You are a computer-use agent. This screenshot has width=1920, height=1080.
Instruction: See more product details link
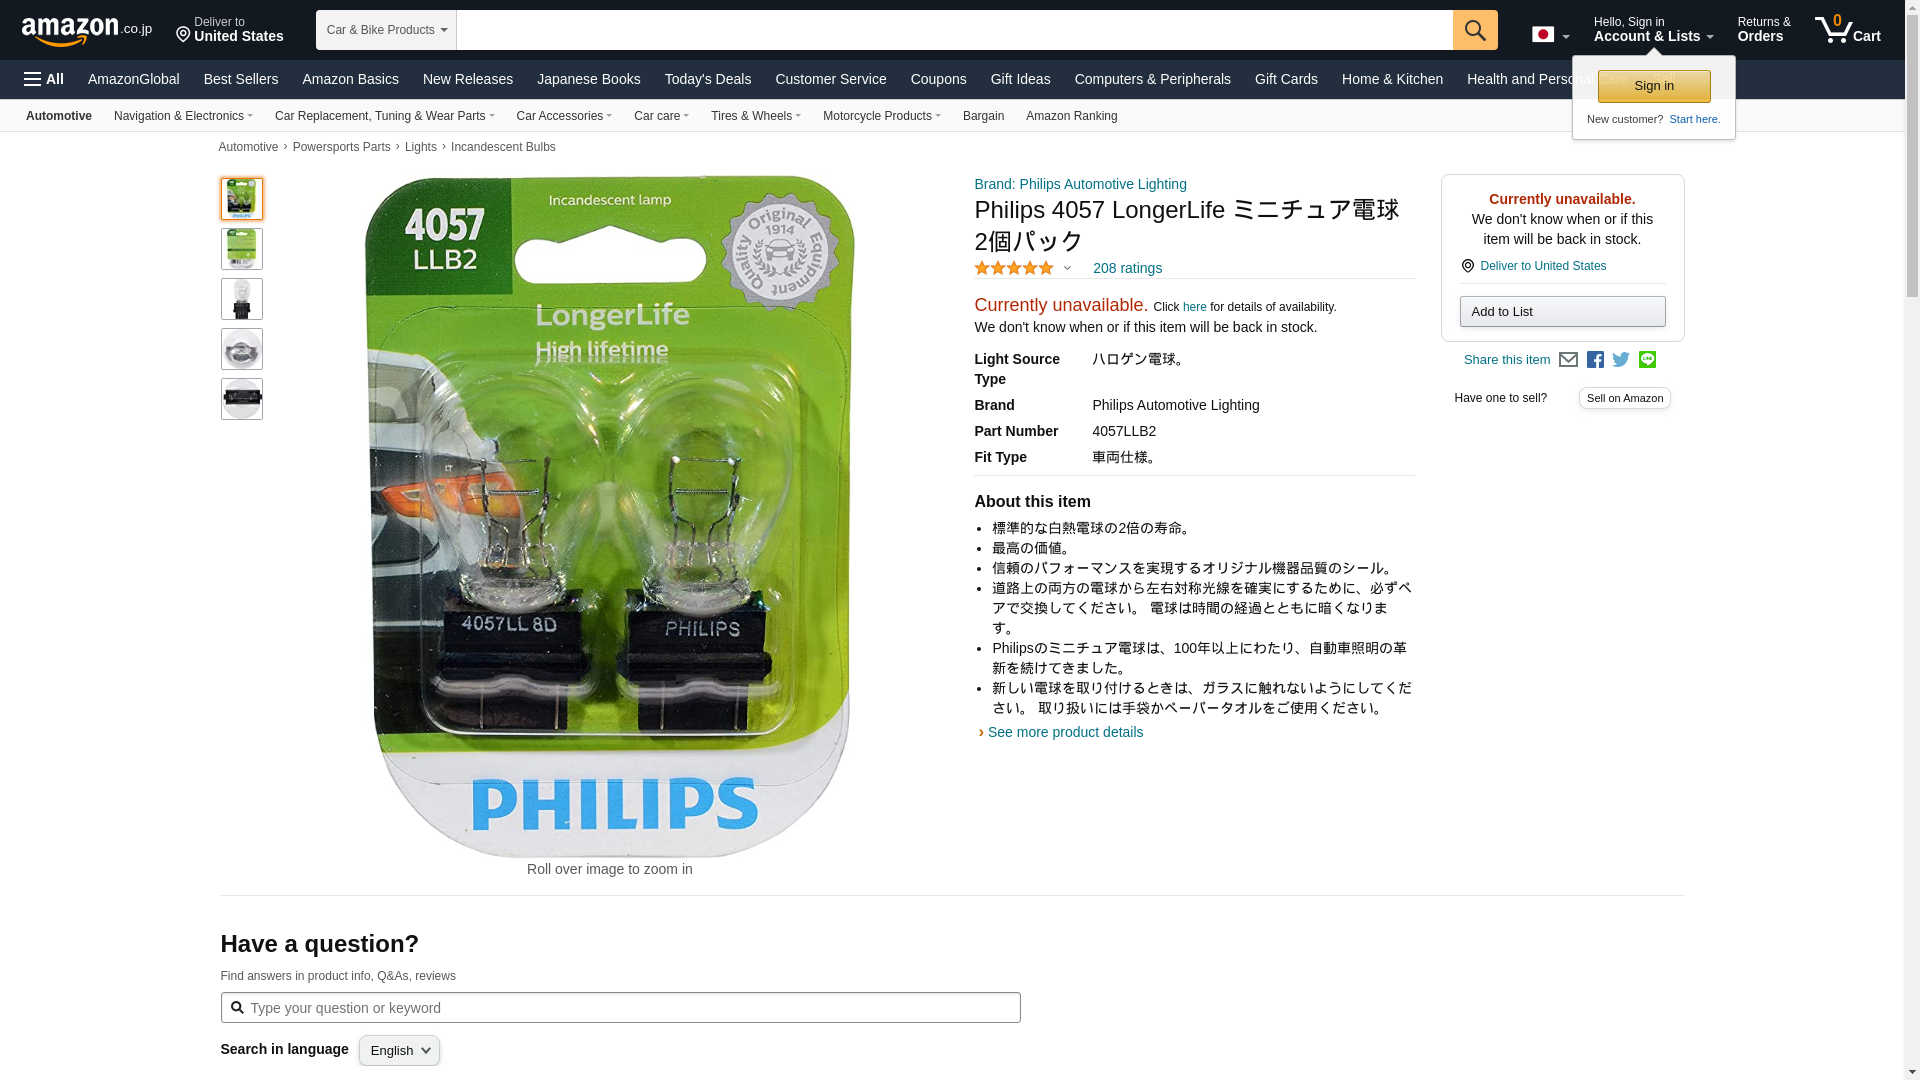[1065, 732]
